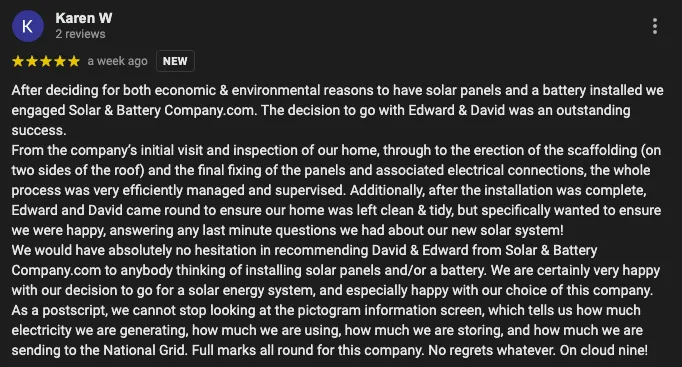The height and width of the screenshot is (367, 682).
Task: View Karen W's 2 reviews
Action: pos(80,34)
